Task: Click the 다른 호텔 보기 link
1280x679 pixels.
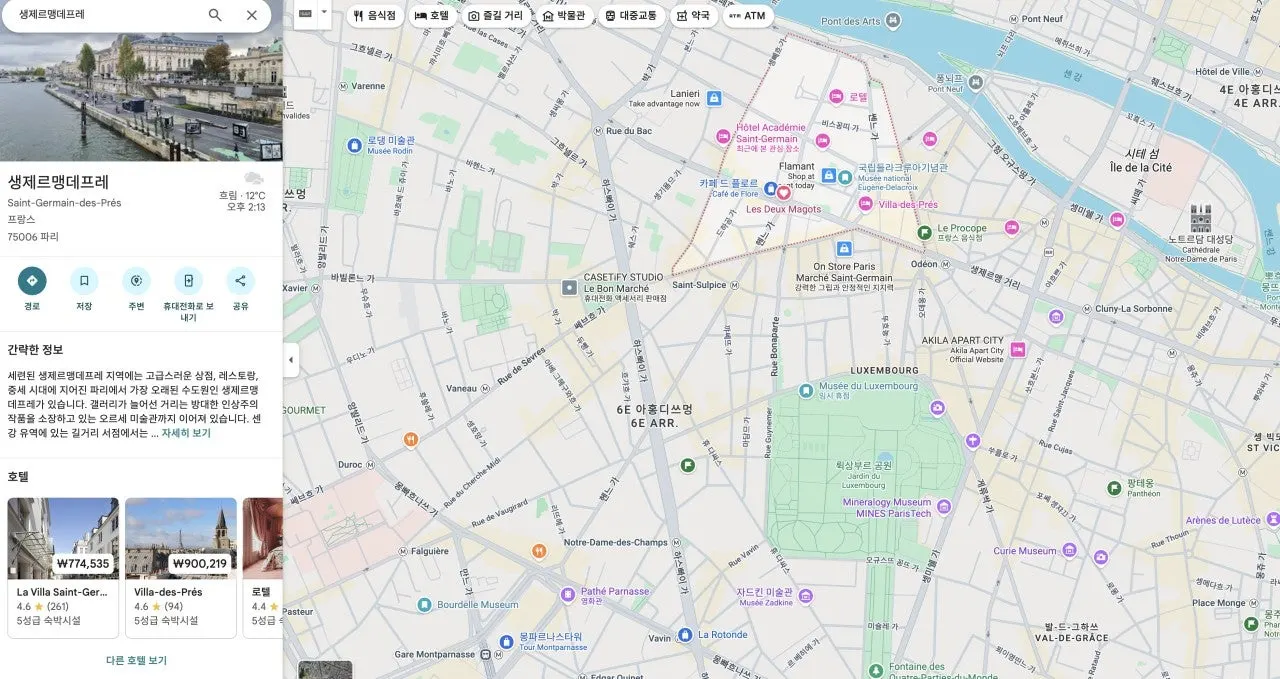Action: tap(136, 661)
